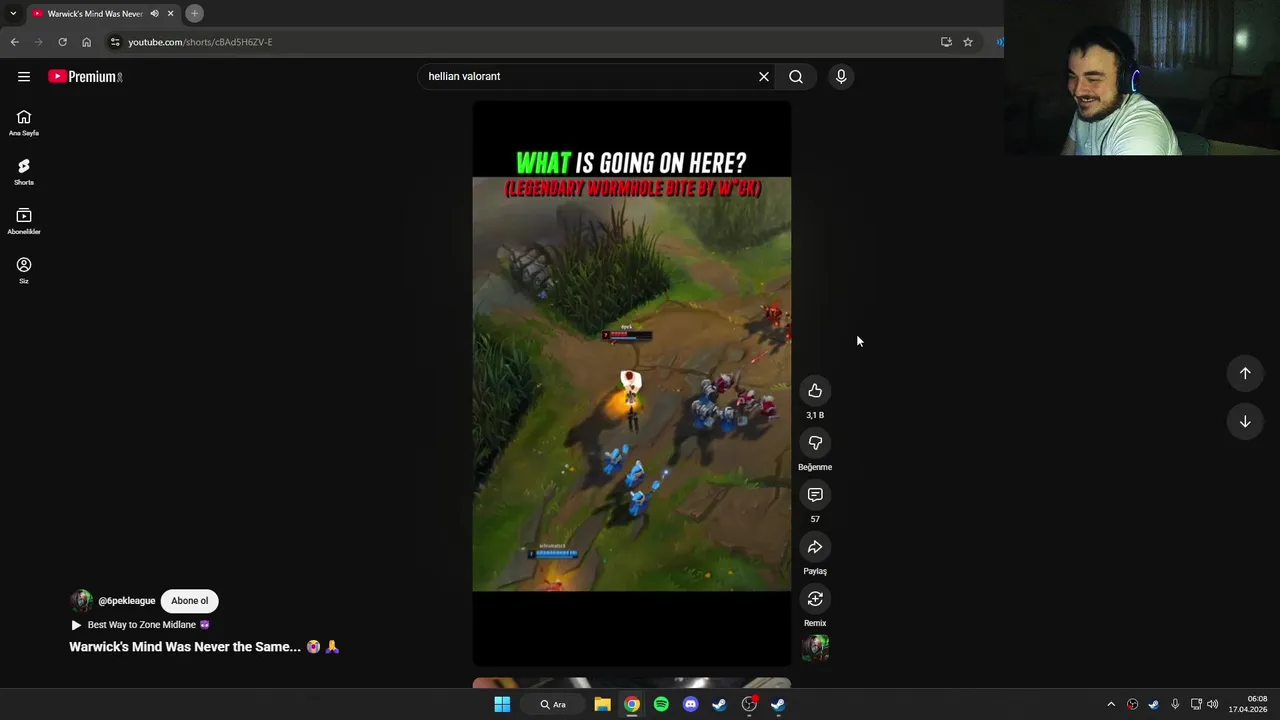The height and width of the screenshot is (720, 1280).
Task: Clear the search box with the X
Action: [764, 76]
